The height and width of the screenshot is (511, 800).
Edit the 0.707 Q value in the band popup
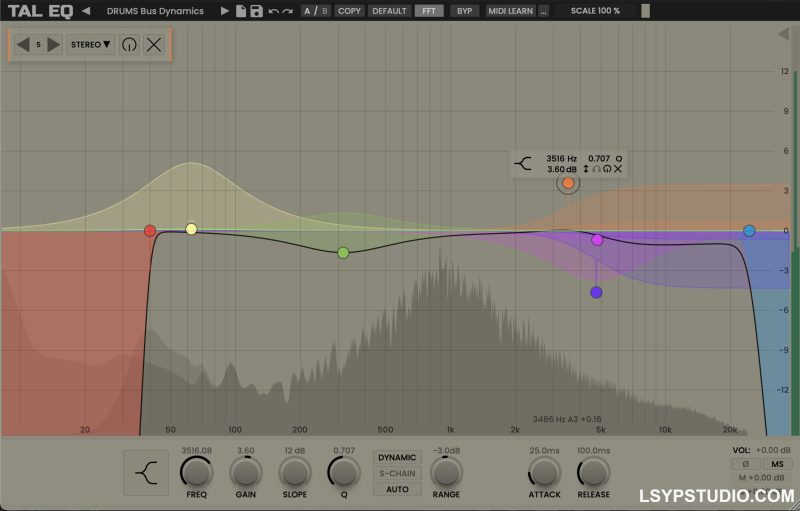coord(599,159)
